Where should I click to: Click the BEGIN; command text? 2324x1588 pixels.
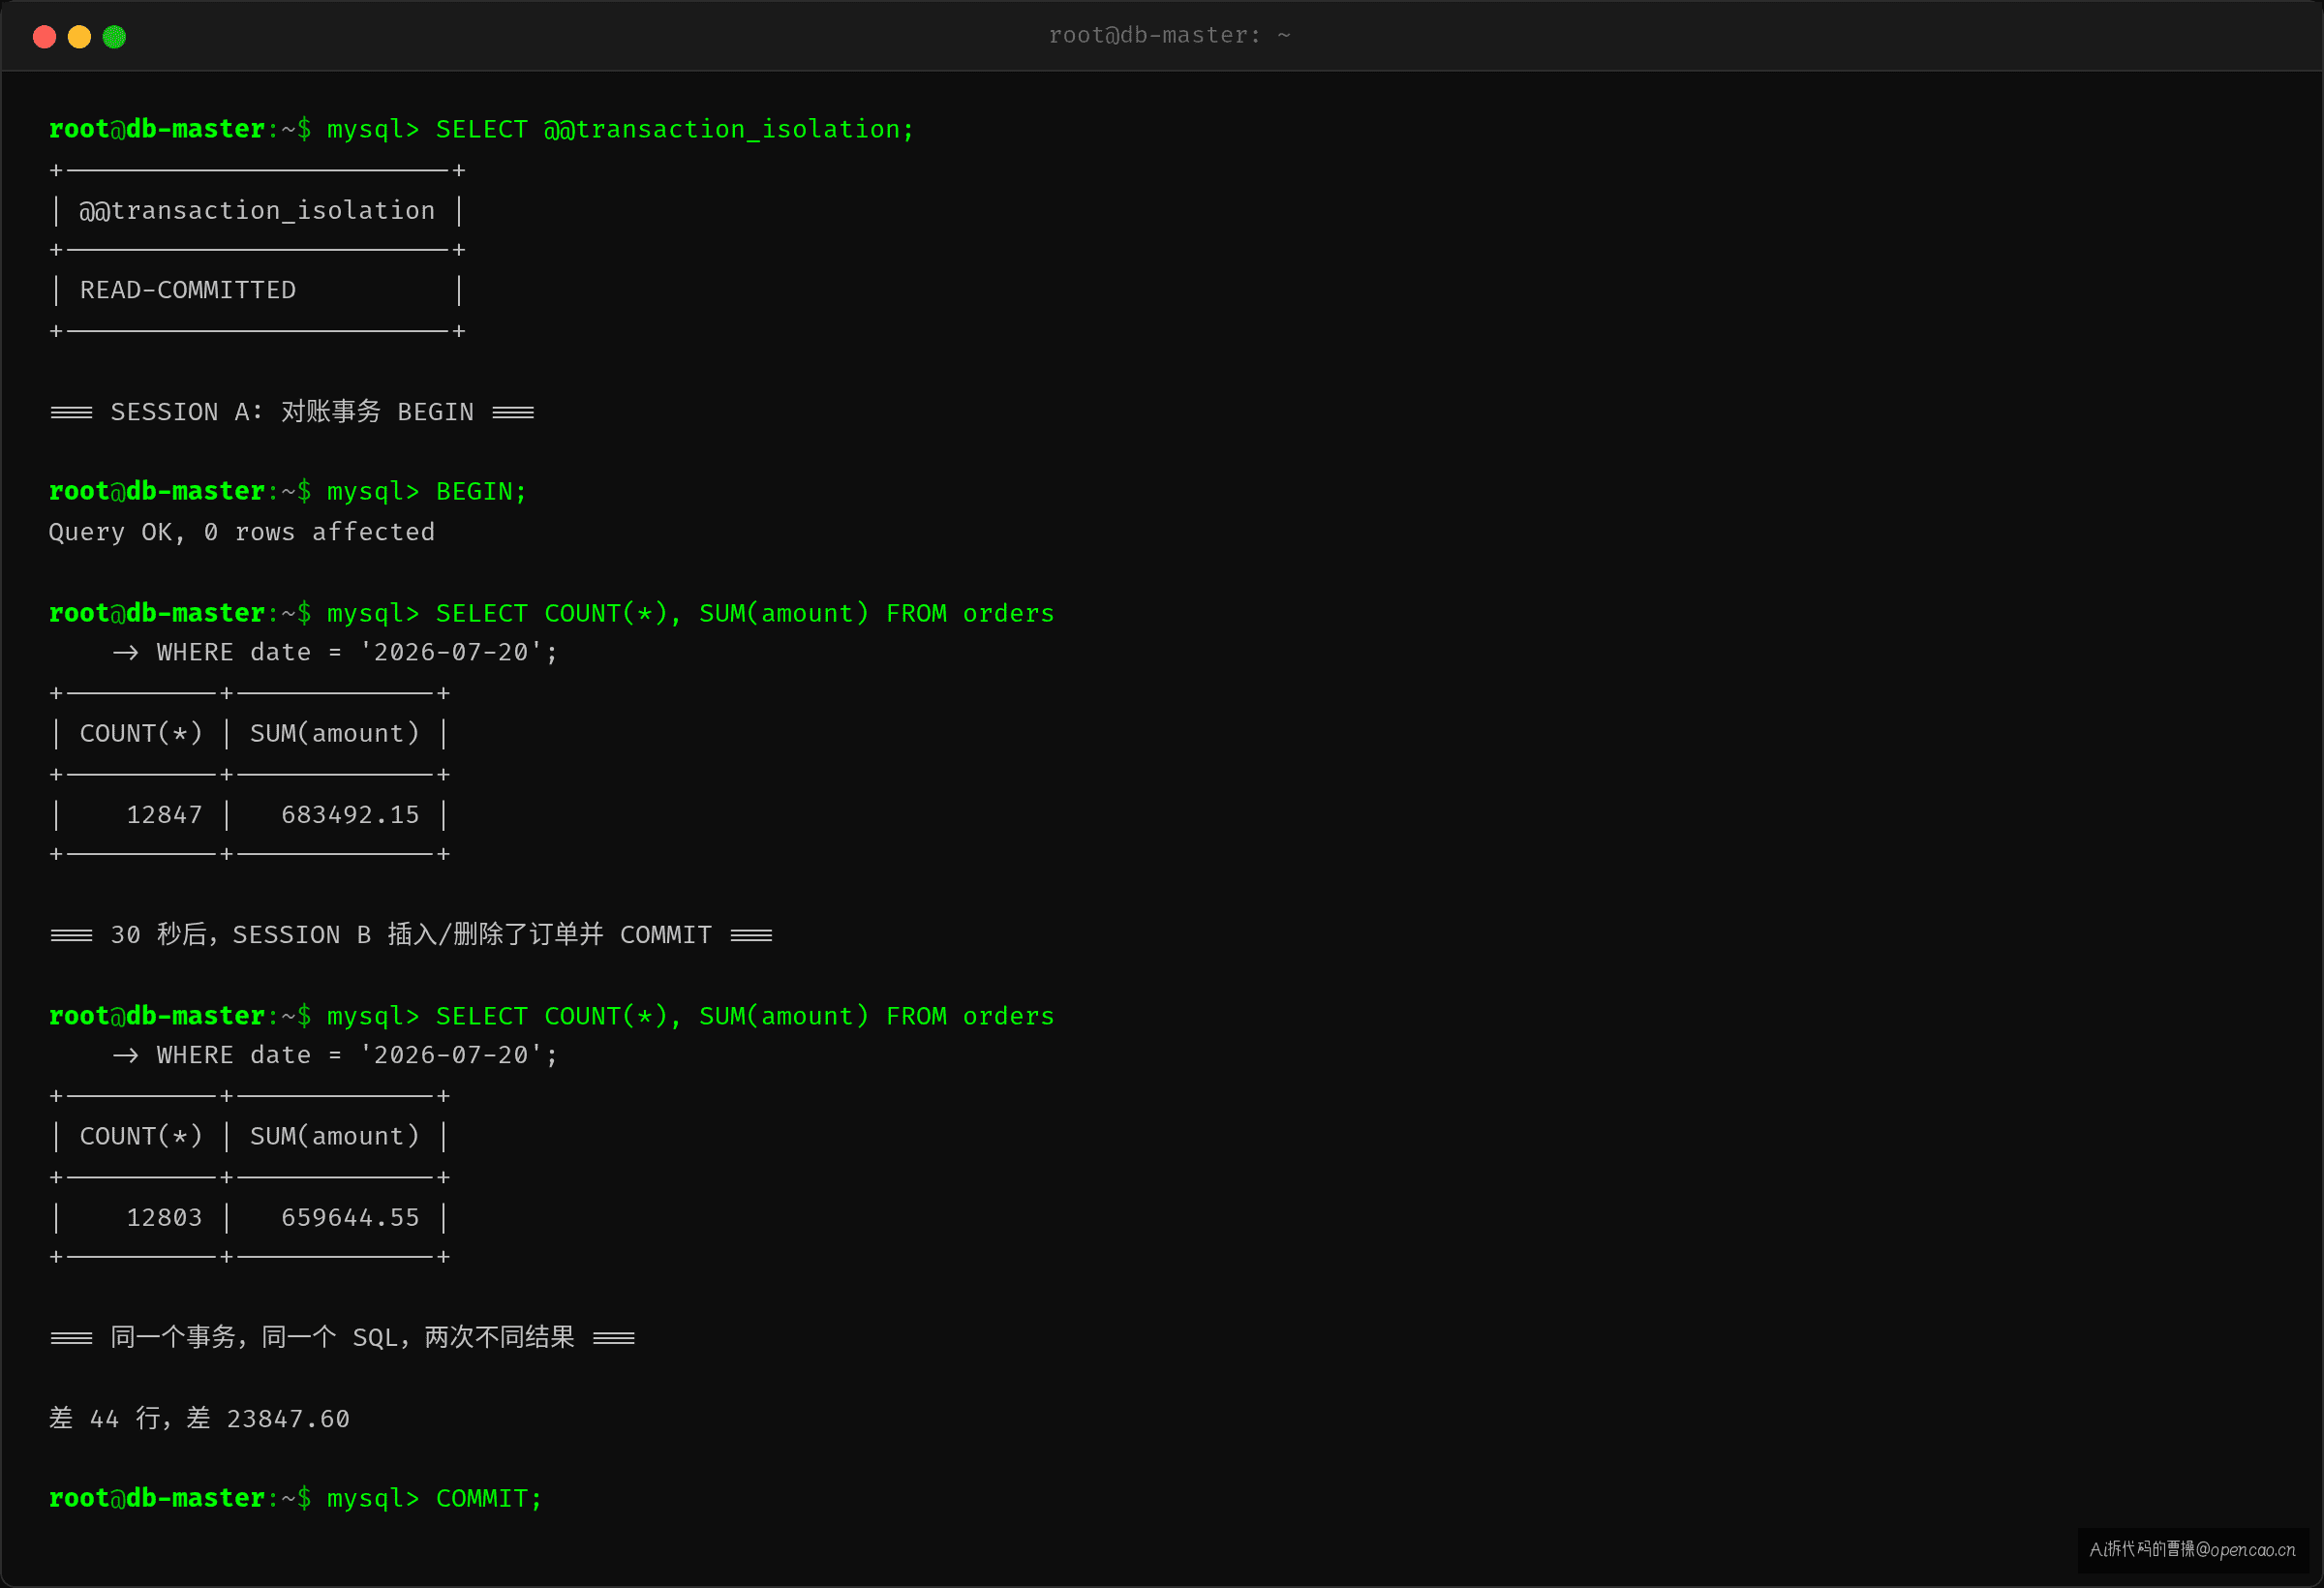(481, 492)
